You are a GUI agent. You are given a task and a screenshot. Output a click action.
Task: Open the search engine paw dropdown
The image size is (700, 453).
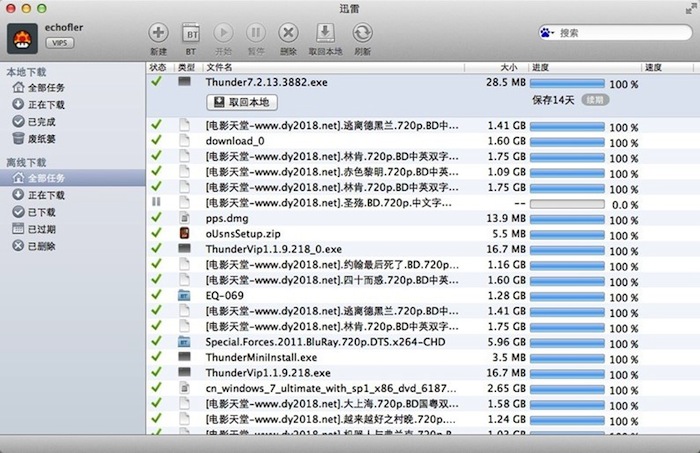pos(549,33)
